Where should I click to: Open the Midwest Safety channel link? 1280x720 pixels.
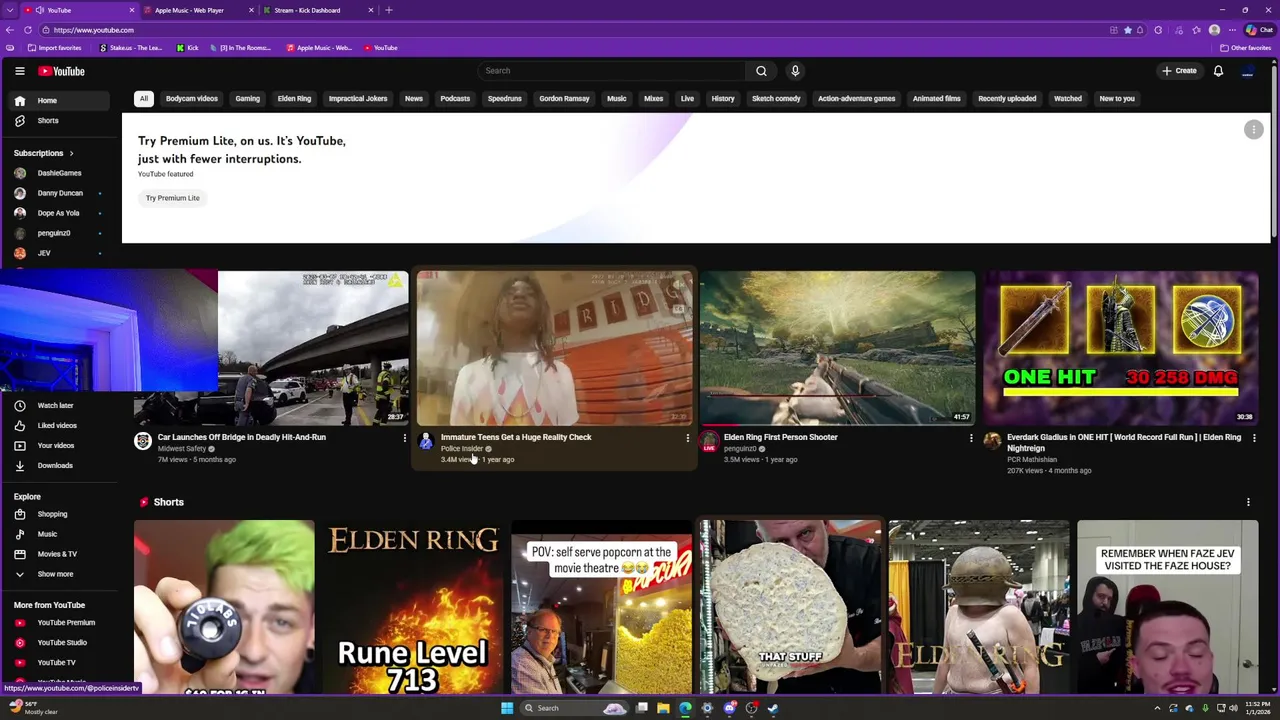182,449
